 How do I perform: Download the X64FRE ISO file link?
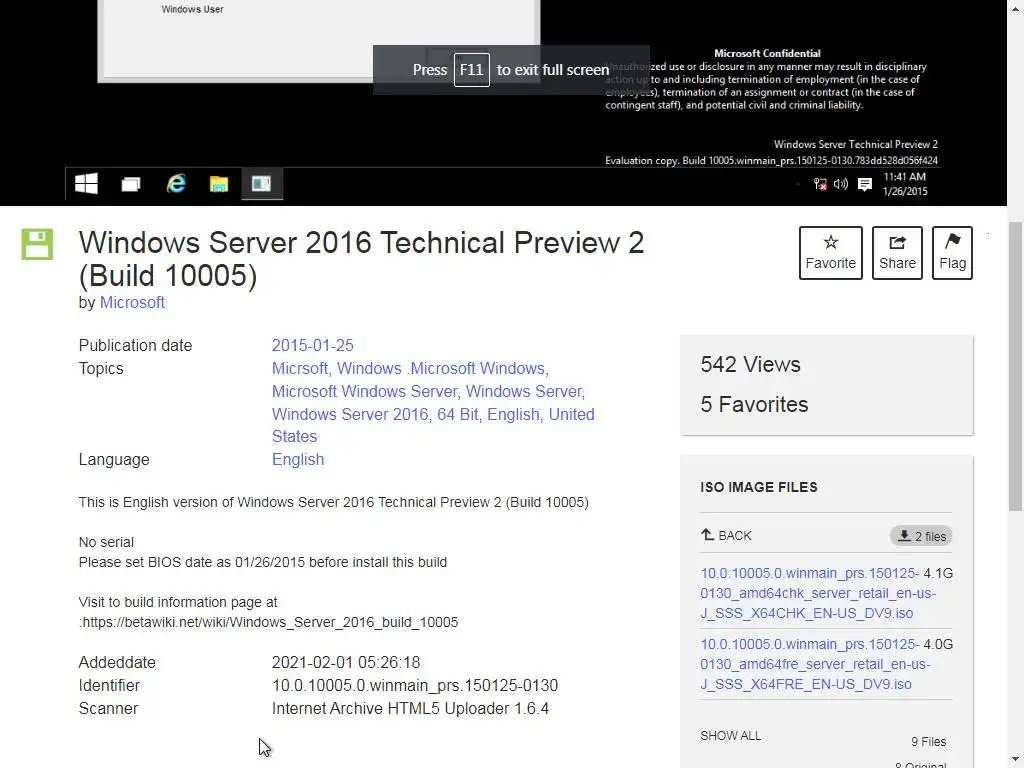click(x=818, y=664)
